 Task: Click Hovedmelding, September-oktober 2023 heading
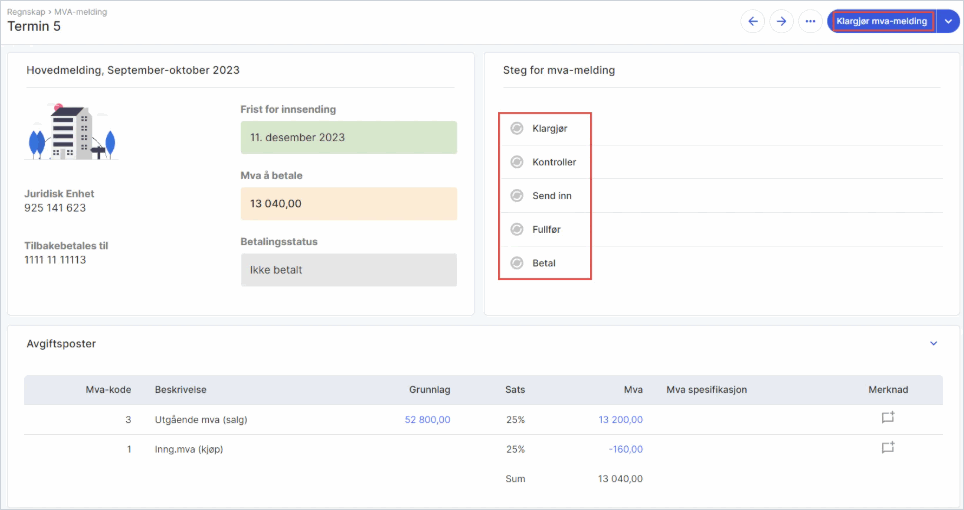(x=133, y=70)
